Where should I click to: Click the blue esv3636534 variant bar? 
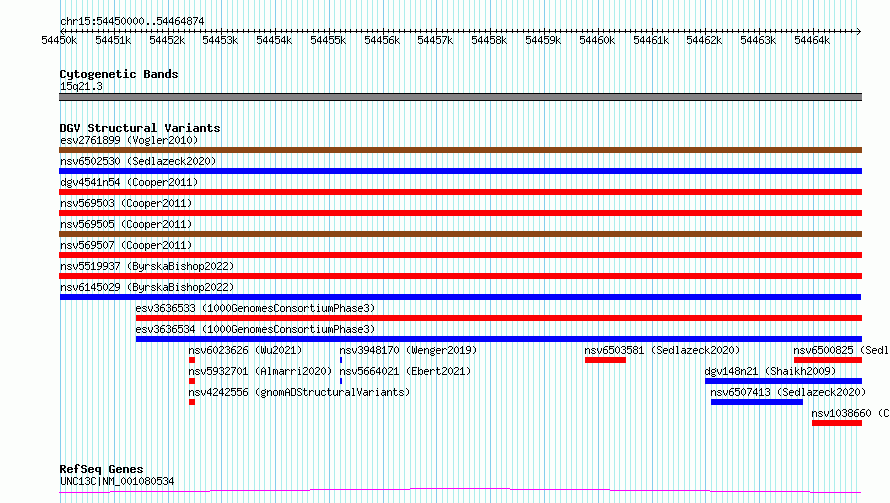coord(499,339)
